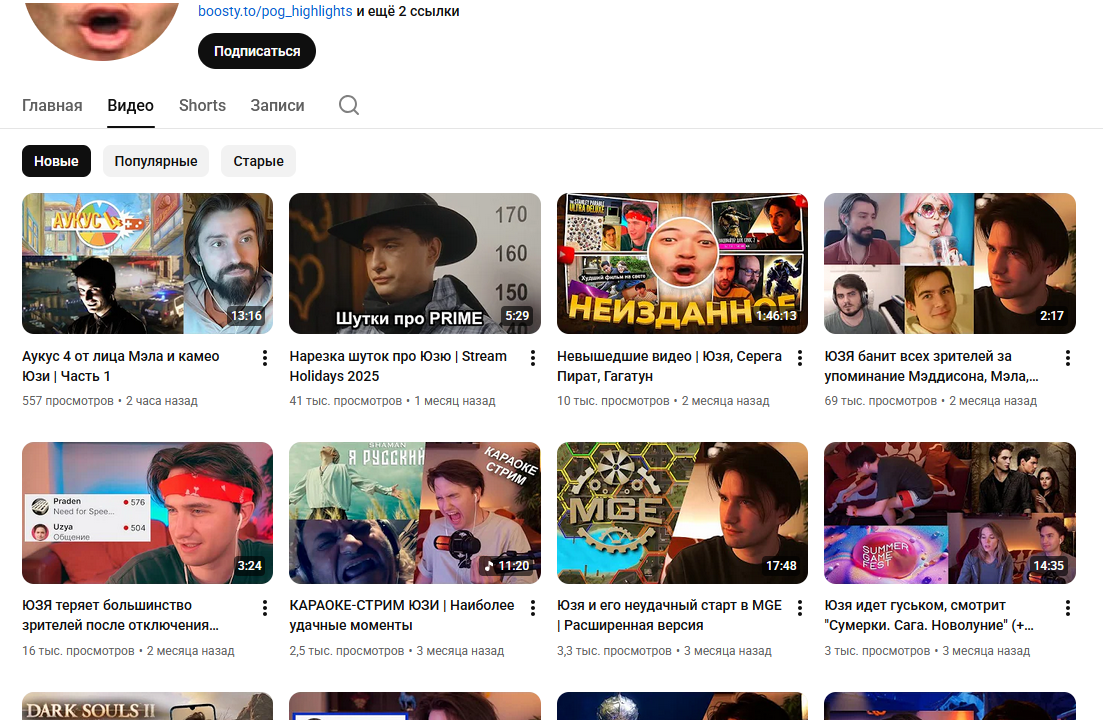Open title Нарезка шуток про Юзю
The image size is (1103, 720).
coord(398,366)
